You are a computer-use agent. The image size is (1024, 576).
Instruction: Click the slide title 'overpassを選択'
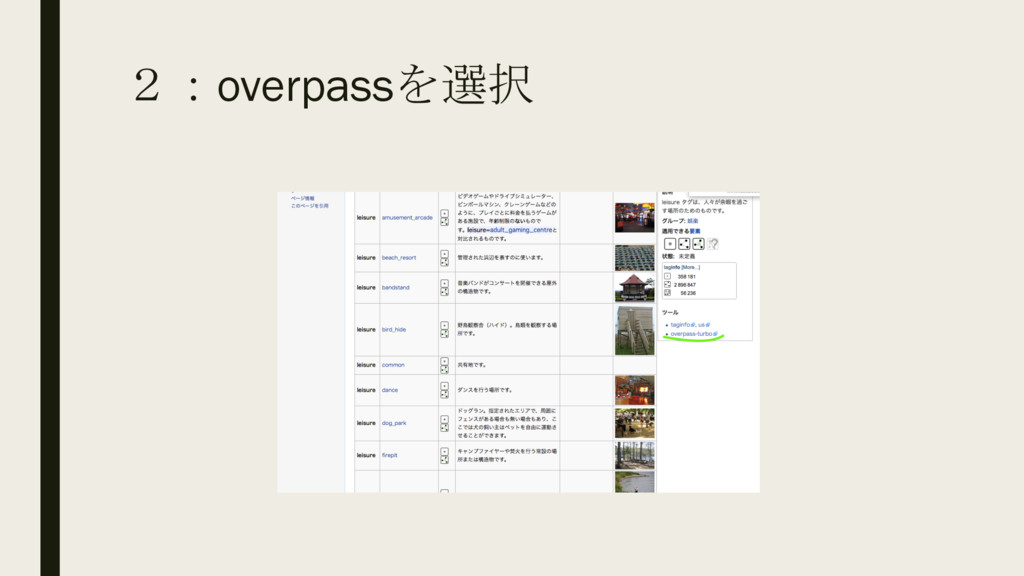pos(375,85)
